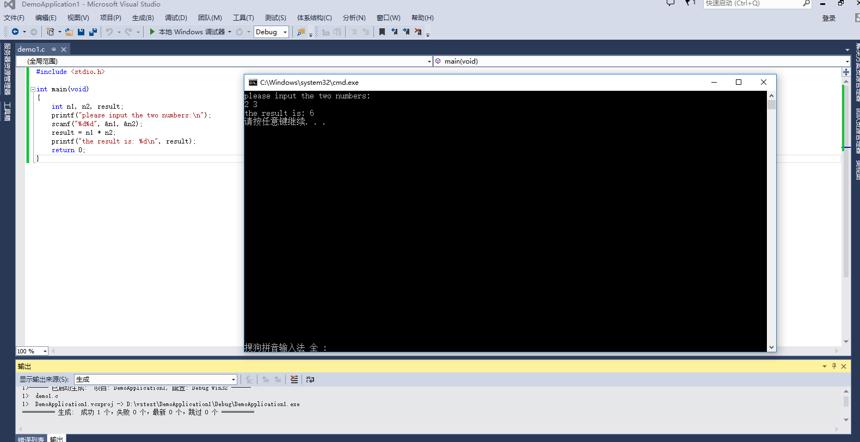Screen dimensions: 860x442
Task: Click the cmd.exe vertical scrollbar down arrow
Action: pos(771,347)
